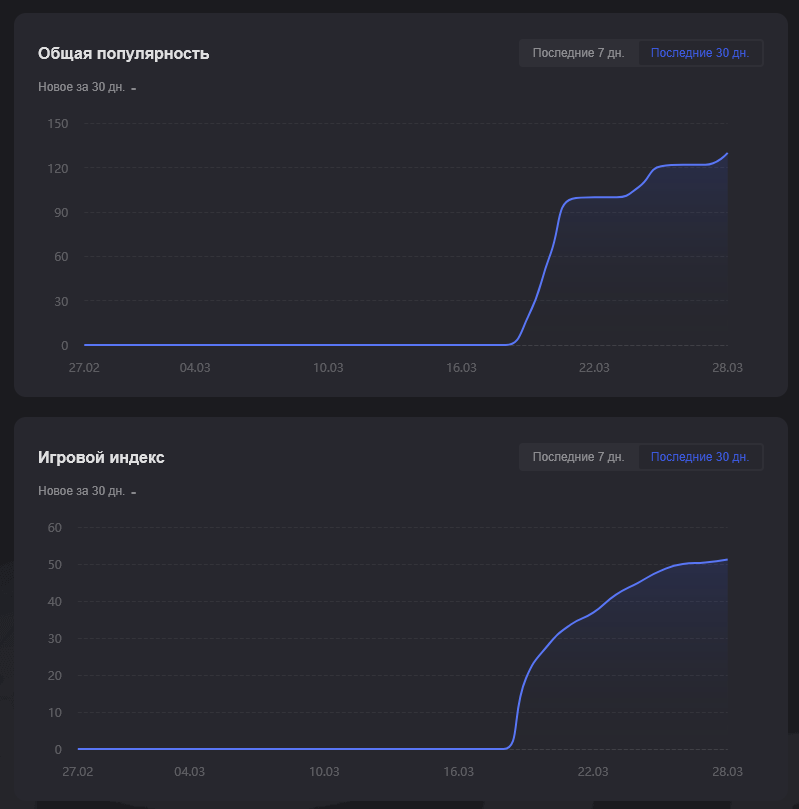
Task: Click the 150 value on popularity axis
Action: tap(57, 123)
